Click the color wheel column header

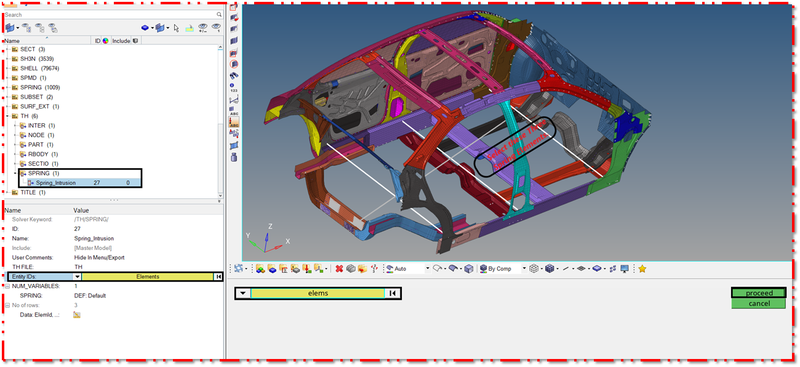tap(106, 40)
